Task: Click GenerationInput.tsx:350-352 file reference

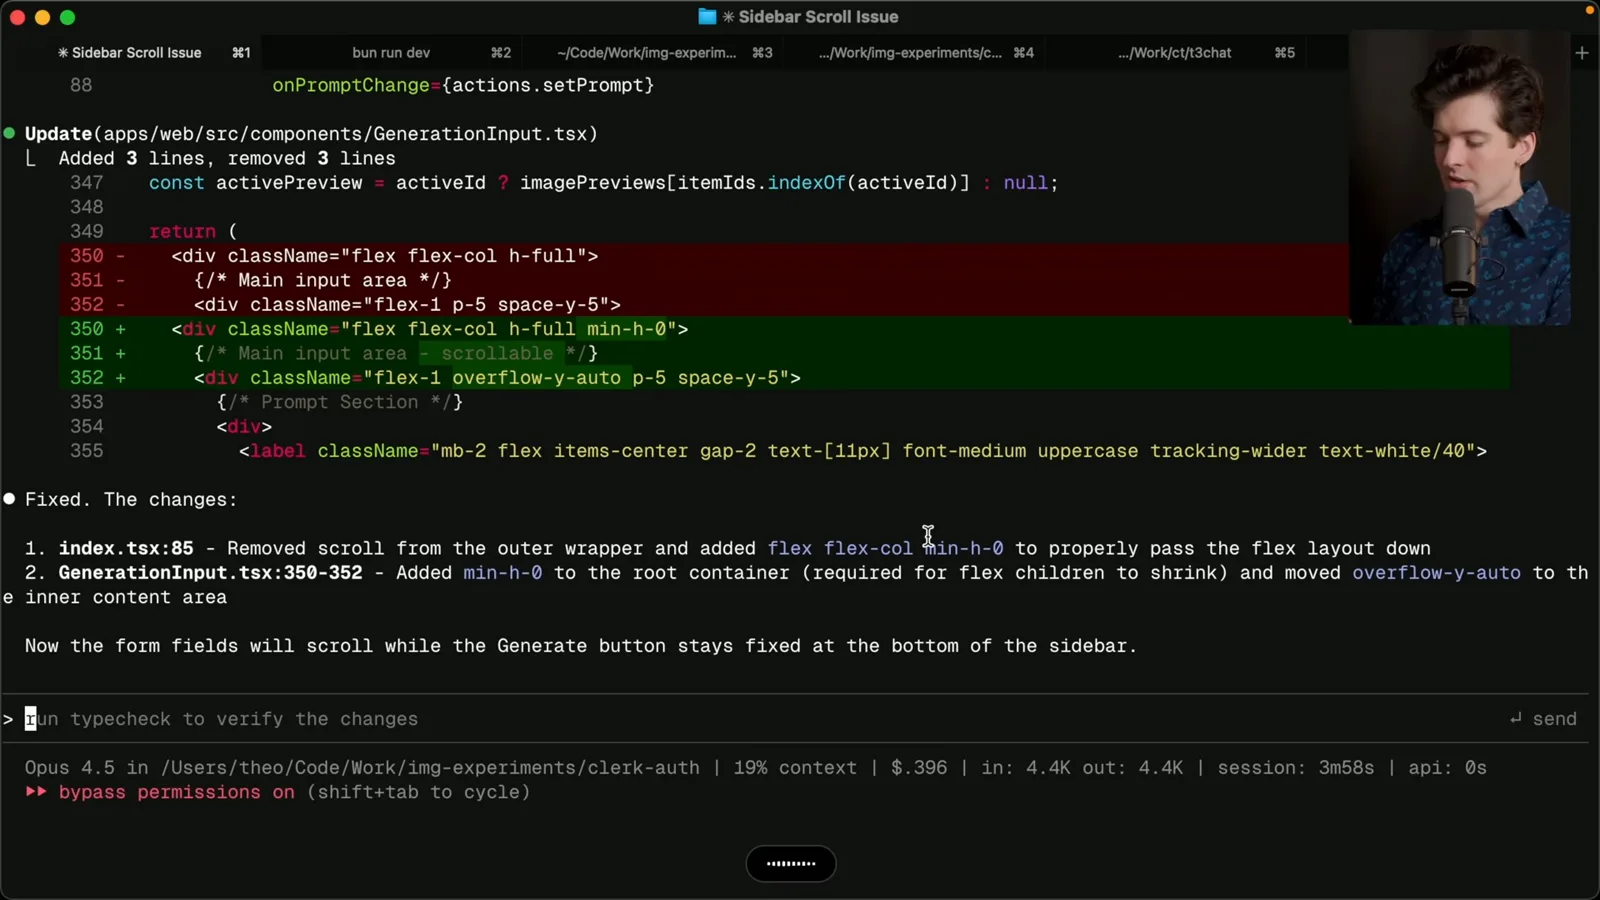Action: tap(210, 573)
